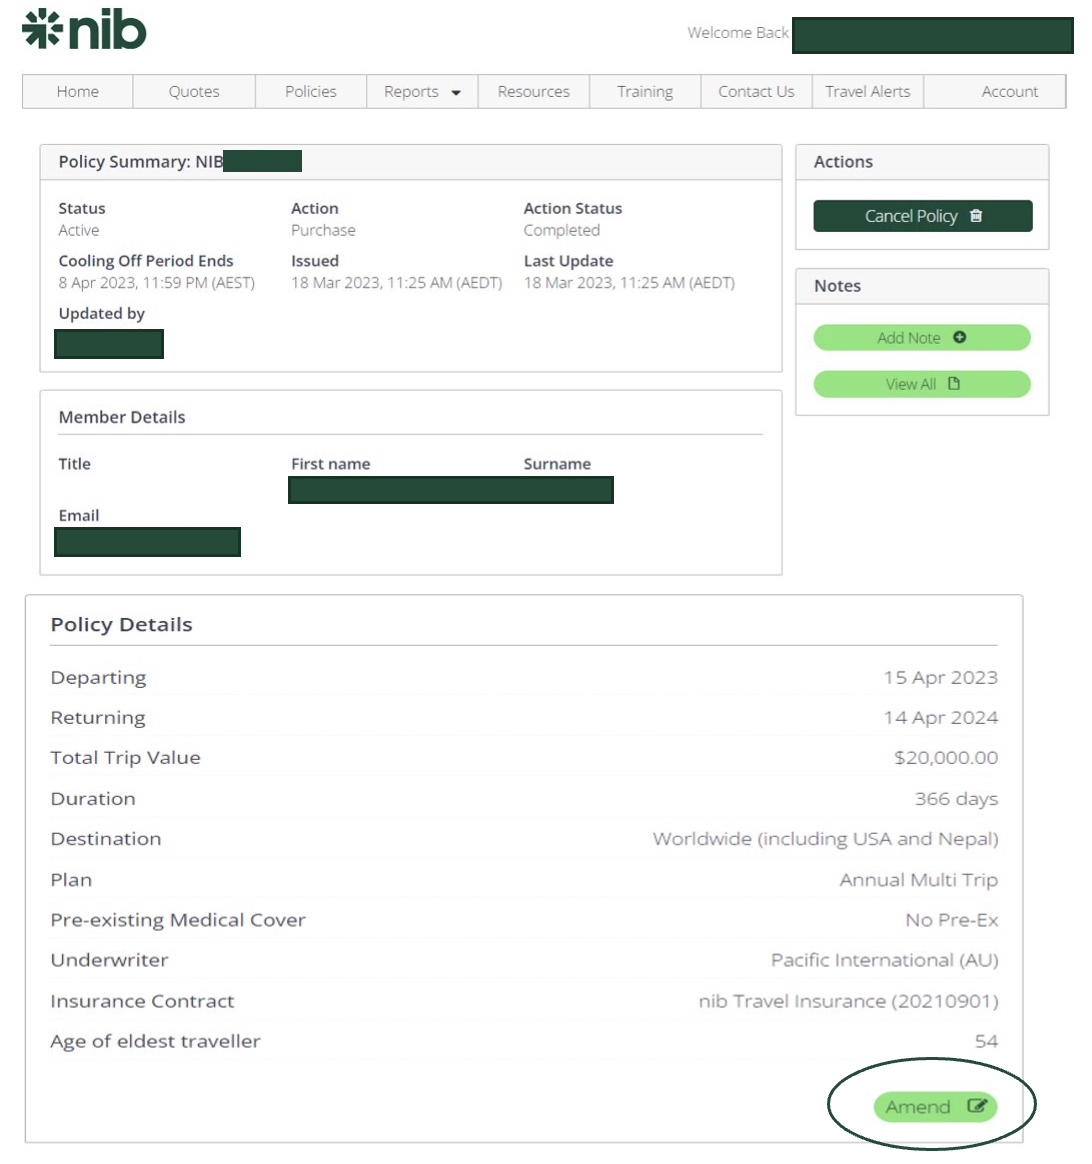Select the Departing date 15 Apr 2023
The height and width of the screenshot is (1164, 1092).
[940, 678]
